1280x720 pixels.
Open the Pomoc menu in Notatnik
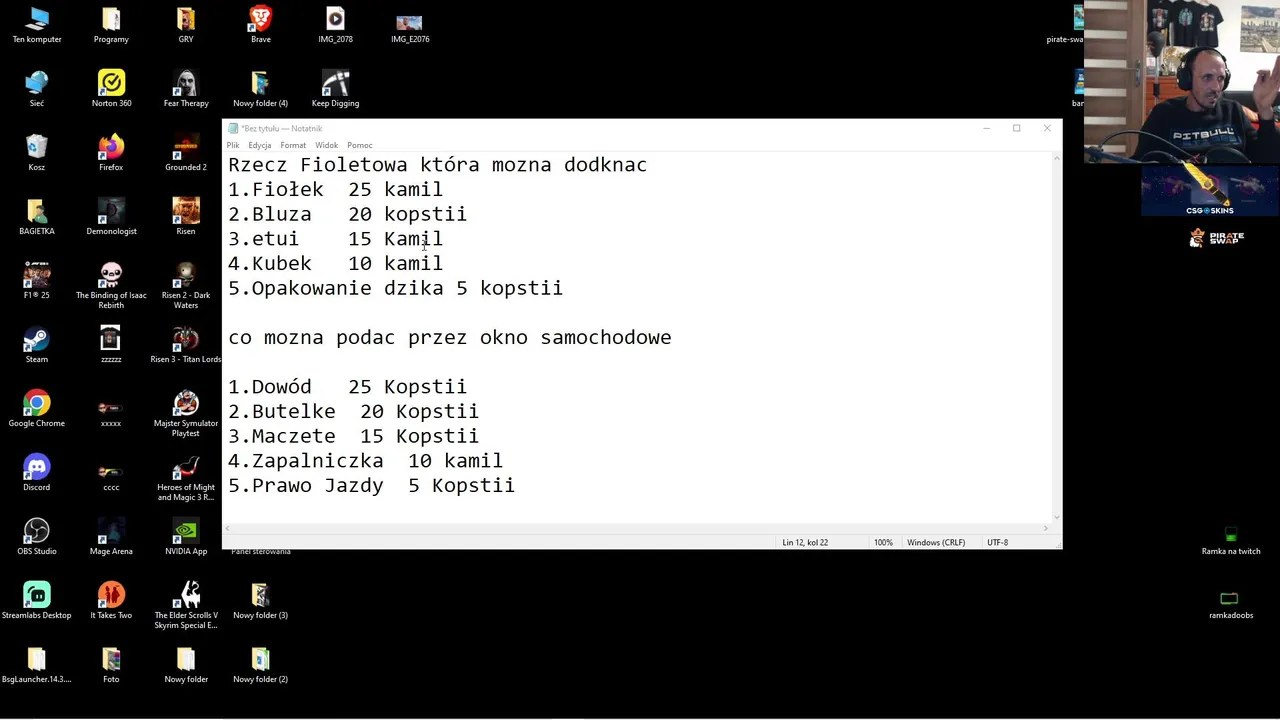pos(360,145)
